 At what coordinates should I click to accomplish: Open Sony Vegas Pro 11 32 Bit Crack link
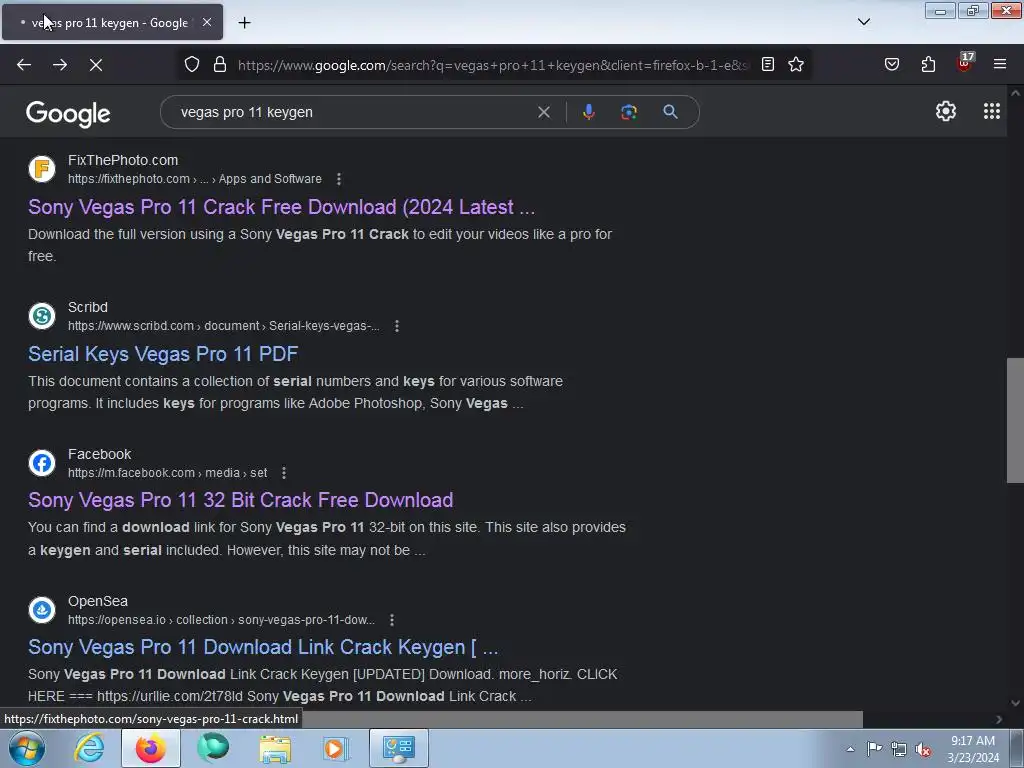point(240,500)
